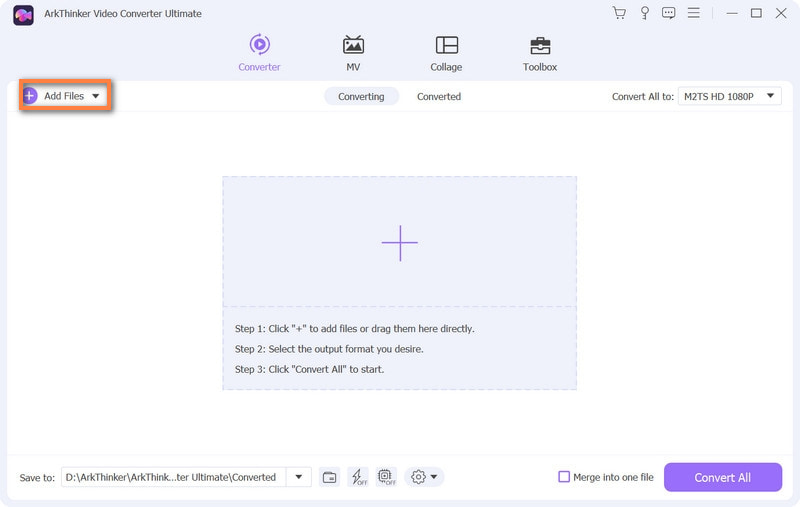
Task: Open the Collage tab
Action: coord(446,53)
